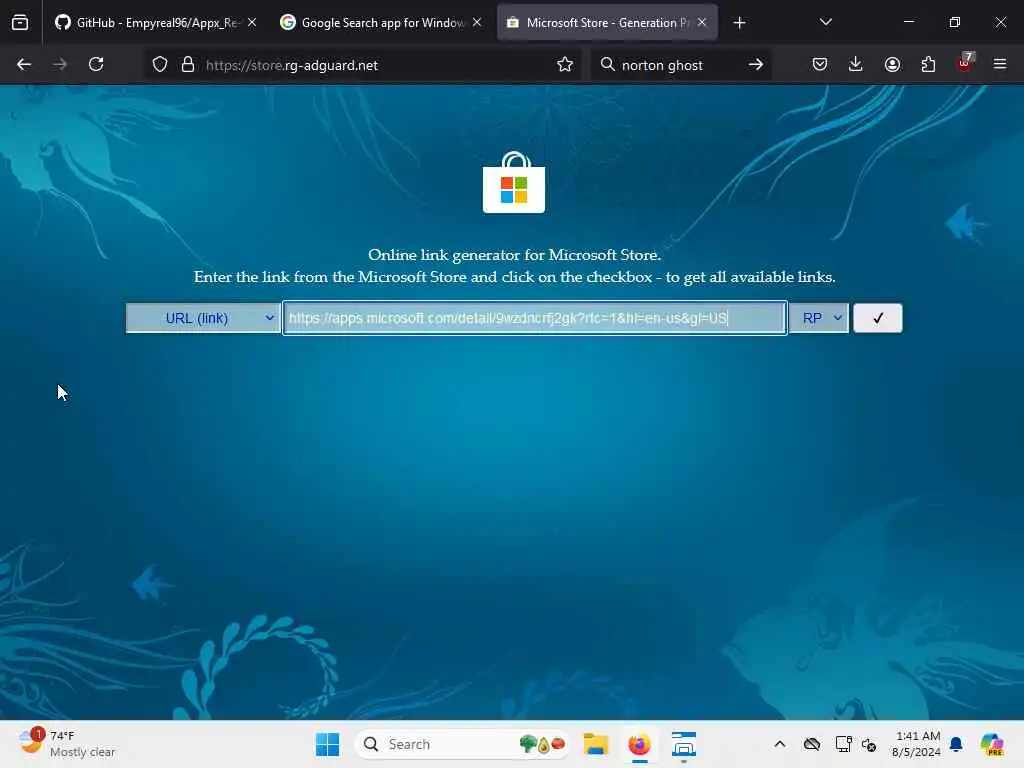Click the muted volume tray icon
Screen dimensions: 1024x768
click(869, 744)
